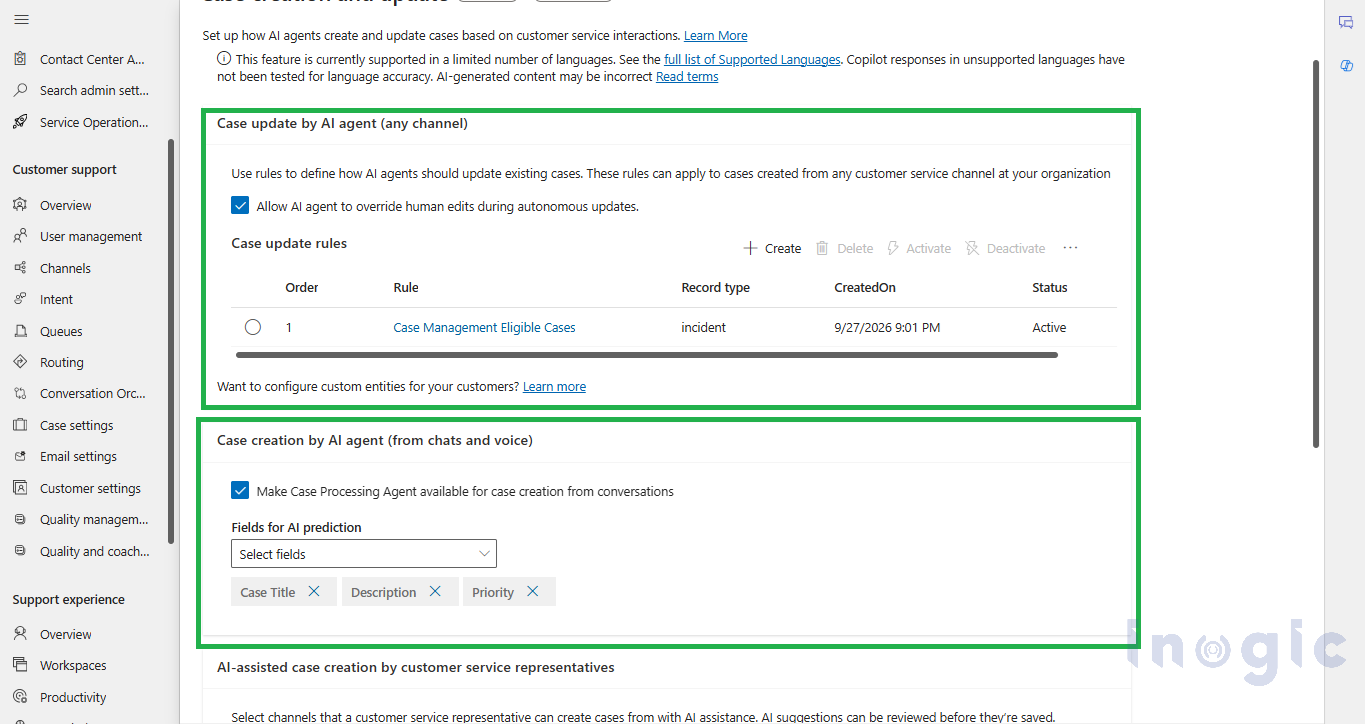The image size is (1365, 724).
Task: Create a new case update rule
Action: click(772, 248)
